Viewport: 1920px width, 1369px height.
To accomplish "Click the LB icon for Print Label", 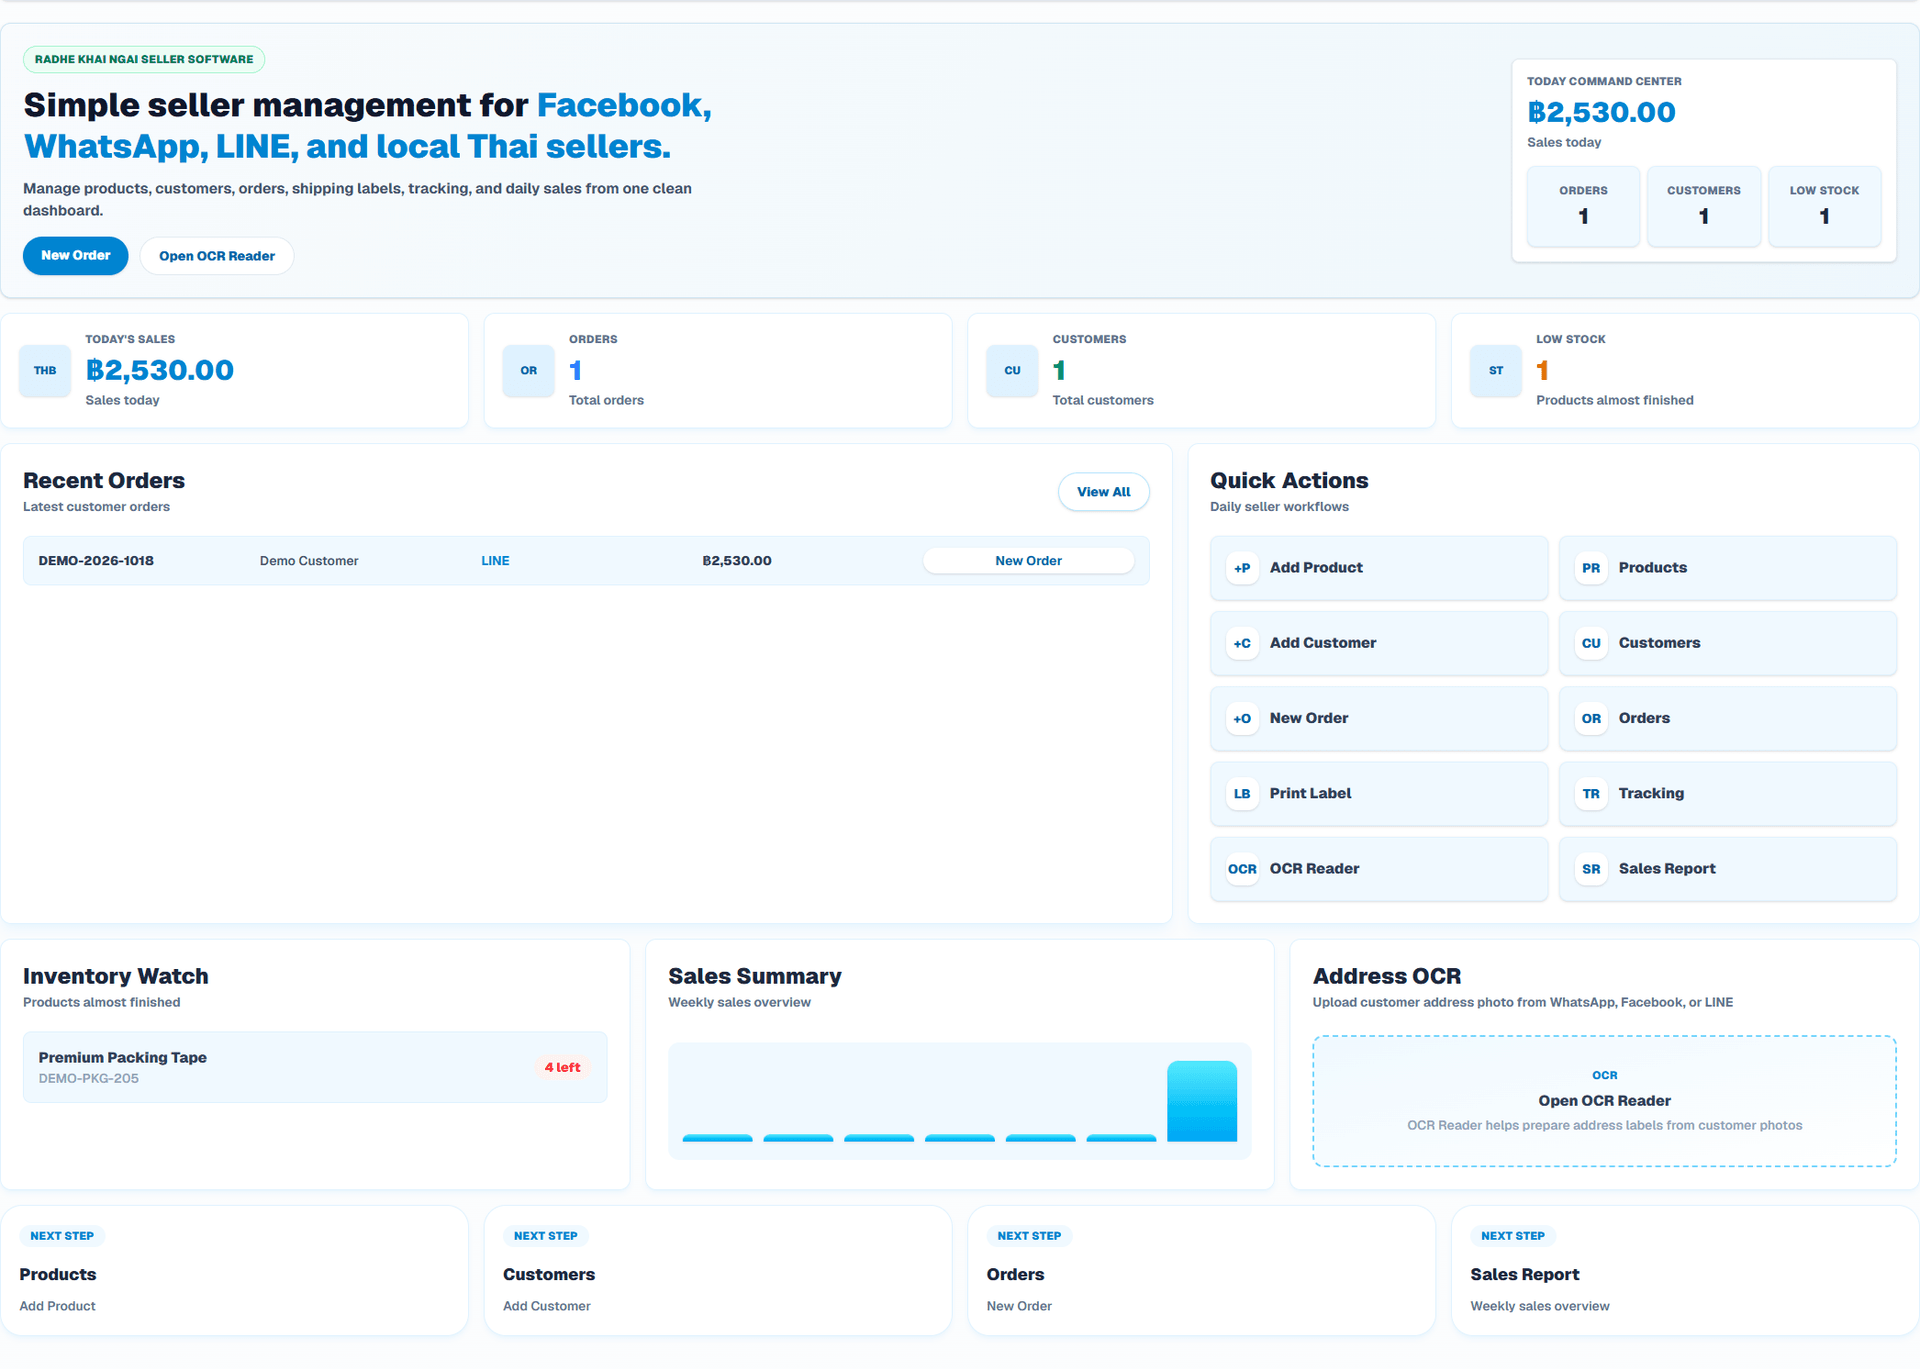I will tap(1242, 794).
